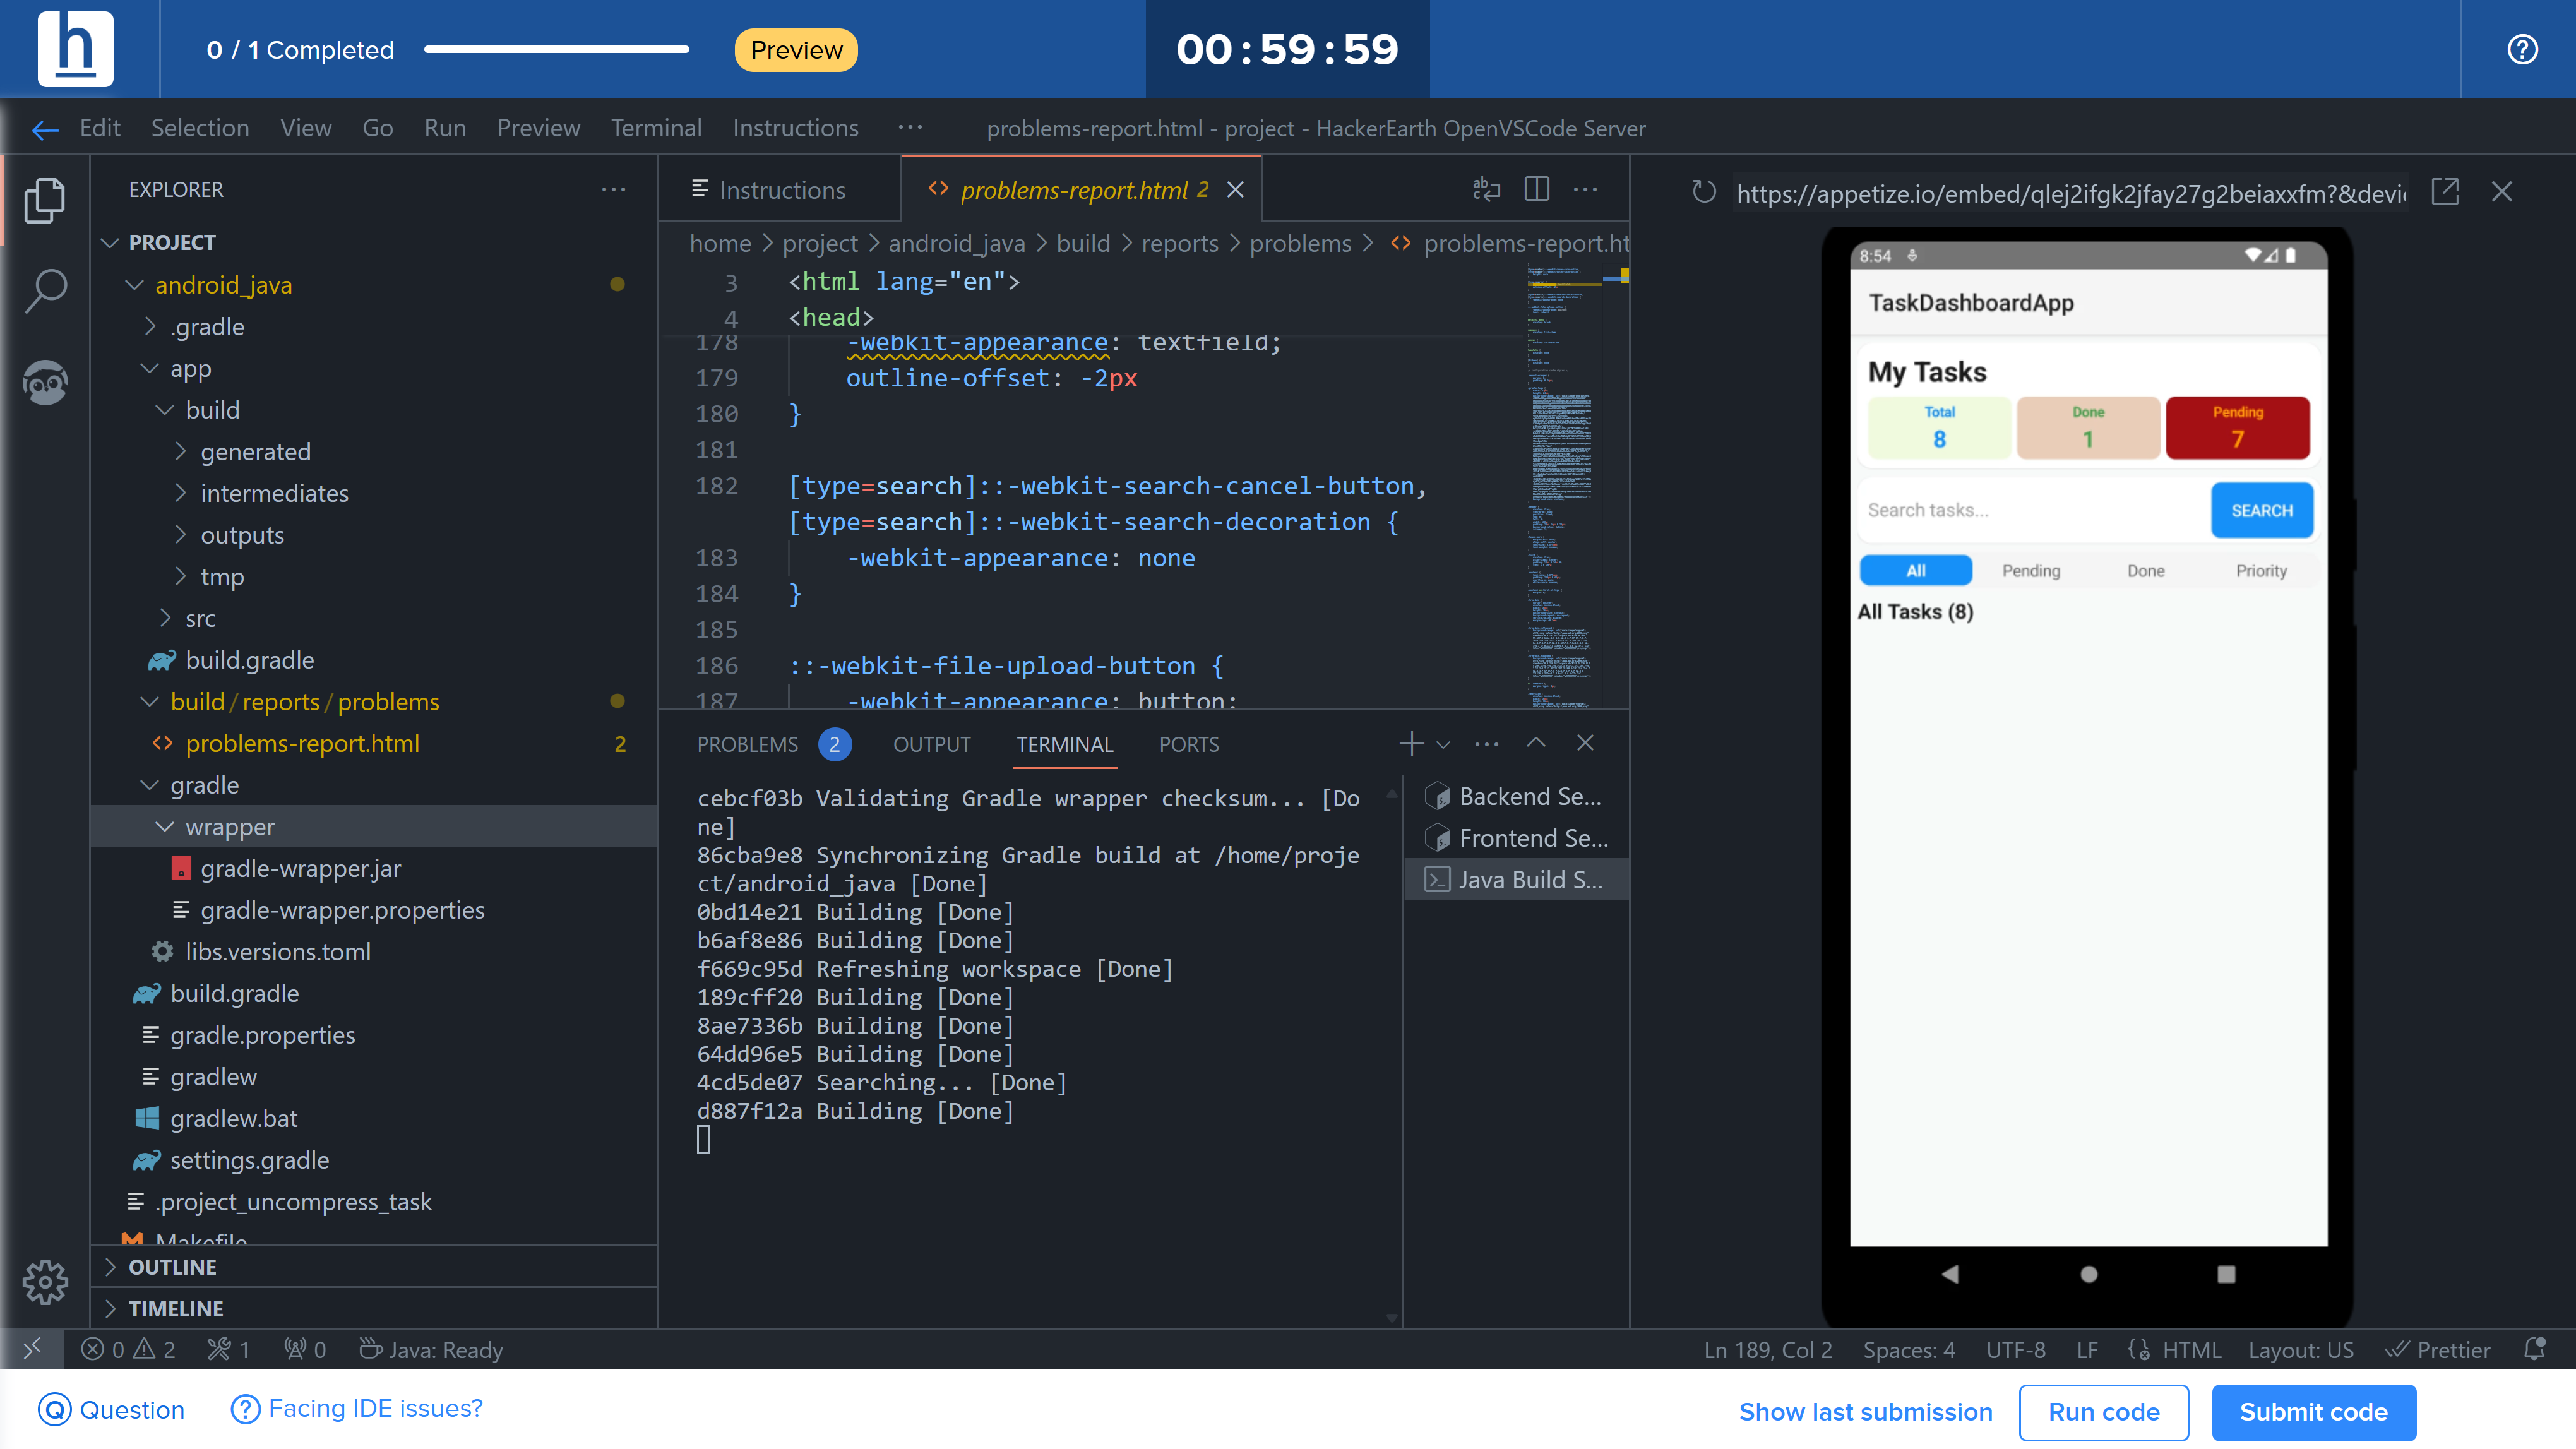The width and height of the screenshot is (2576, 1449).
Task: Open the Terminal menu
Action: tap(656, 128)
